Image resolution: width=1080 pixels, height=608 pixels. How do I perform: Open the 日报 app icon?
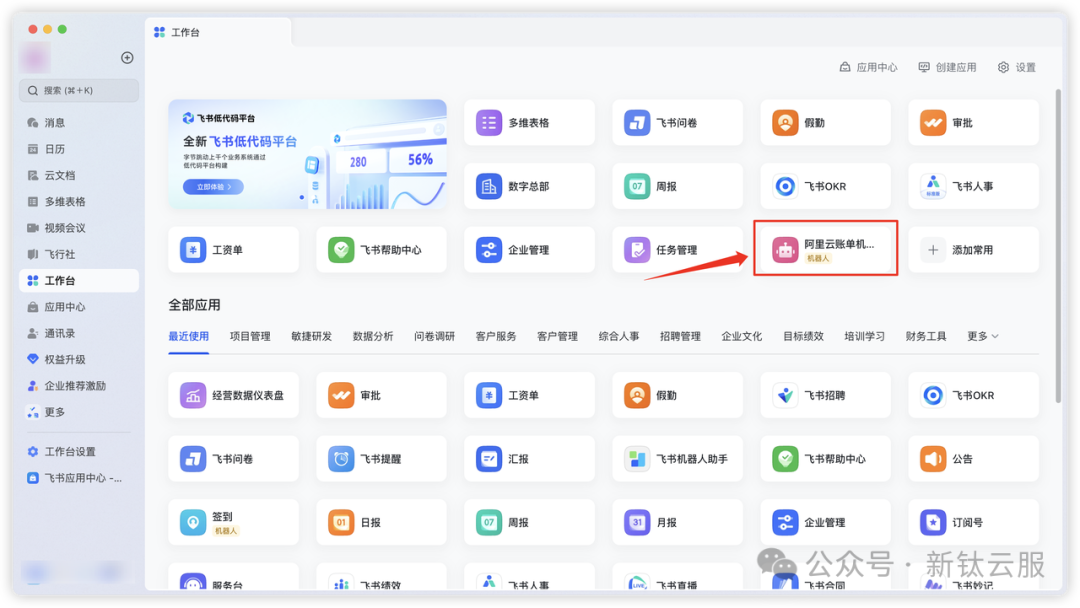pos(341,523)
